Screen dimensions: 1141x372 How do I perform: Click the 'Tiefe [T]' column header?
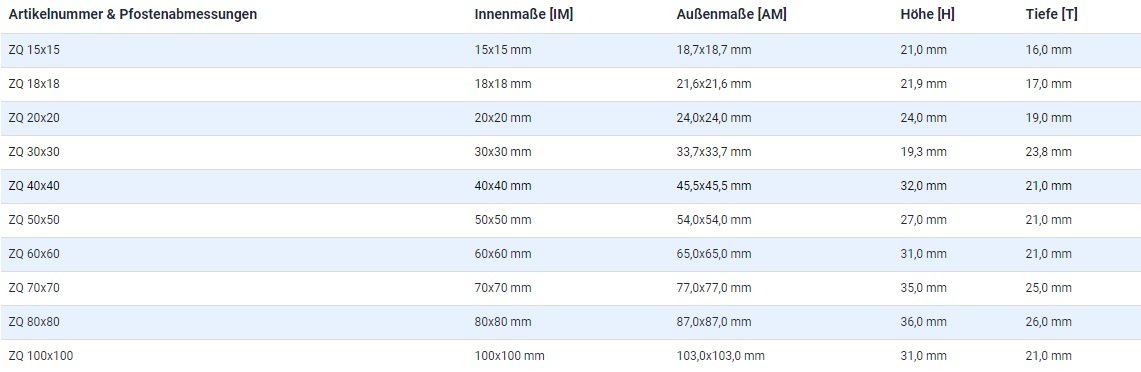[x=1051, y=15]
